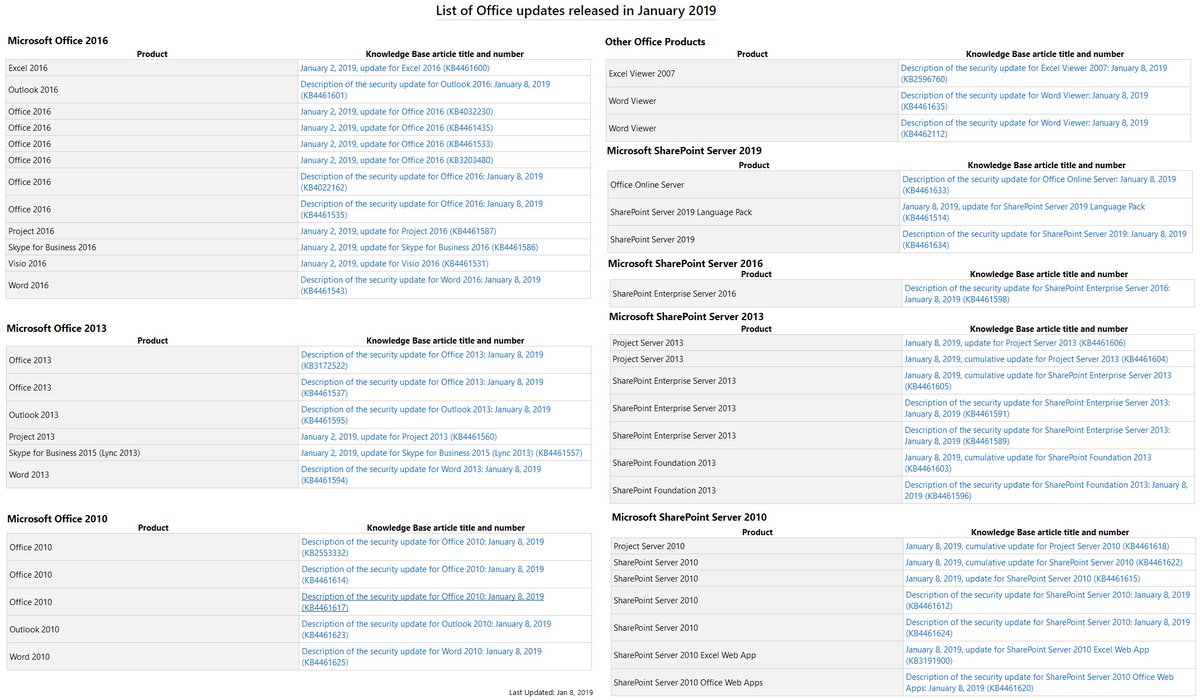
Task: Open Visio 2016 update KB4461531 link
Action: [394, 263]
